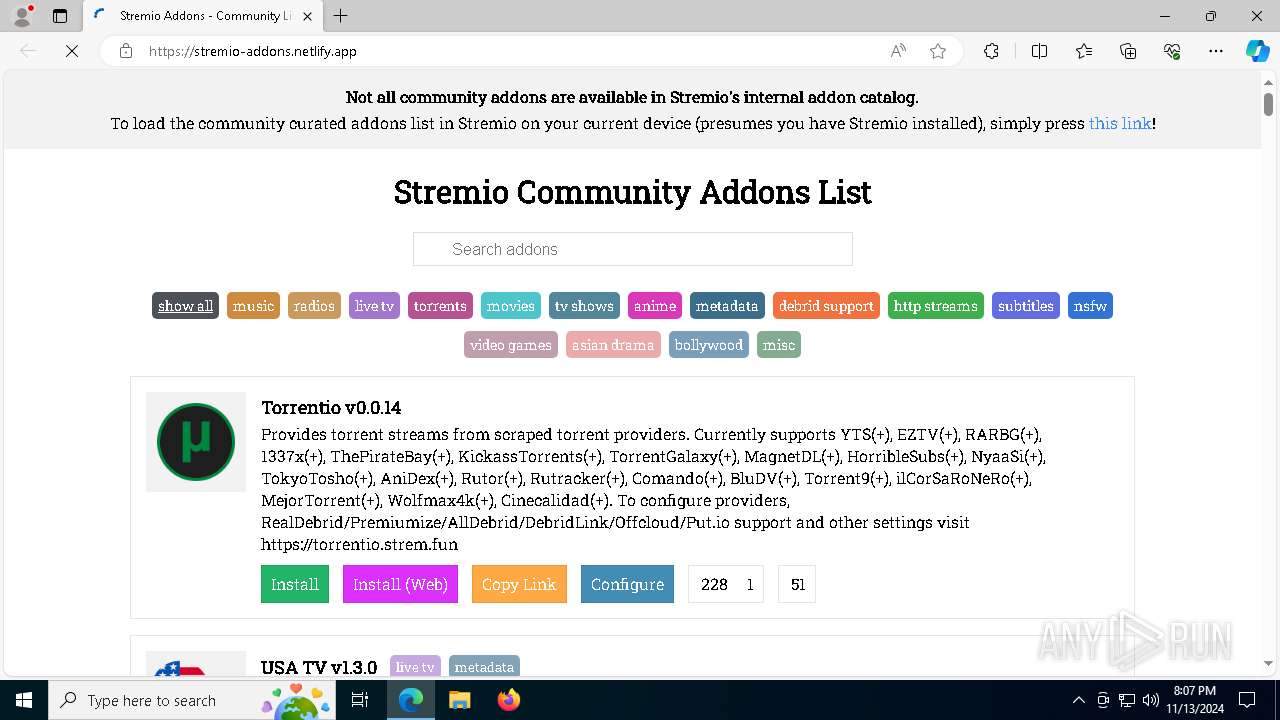The width and height of the screenshot is (1280, 720).
Task: Click the taskbar search box
Action: point(193,700)
